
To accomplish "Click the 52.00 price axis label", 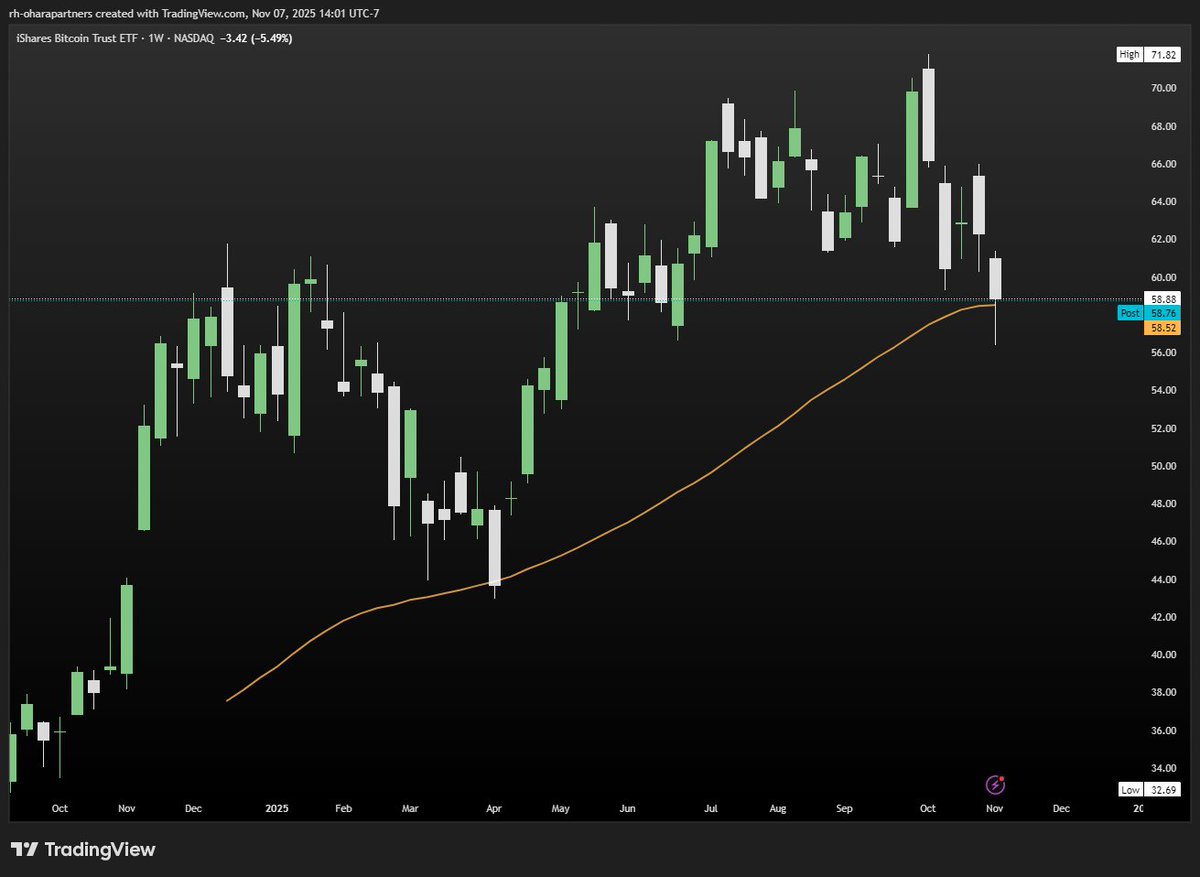I will [x=1162, y=428].
